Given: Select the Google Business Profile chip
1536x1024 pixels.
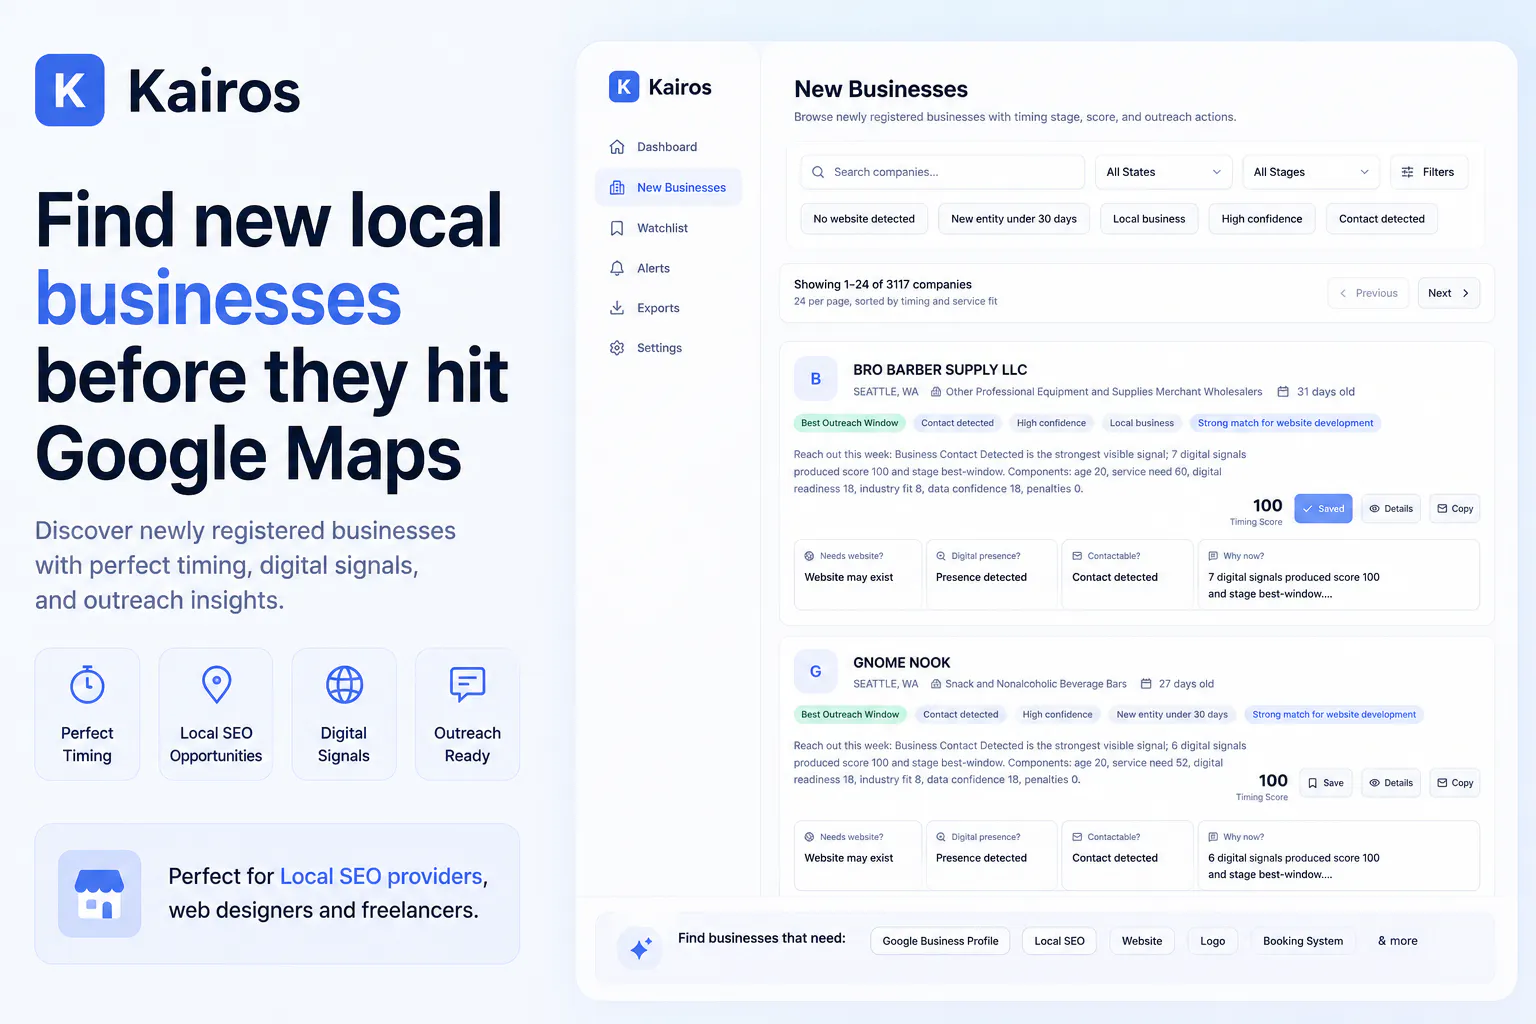Looking at the screenshot, I should click(940, 941).
